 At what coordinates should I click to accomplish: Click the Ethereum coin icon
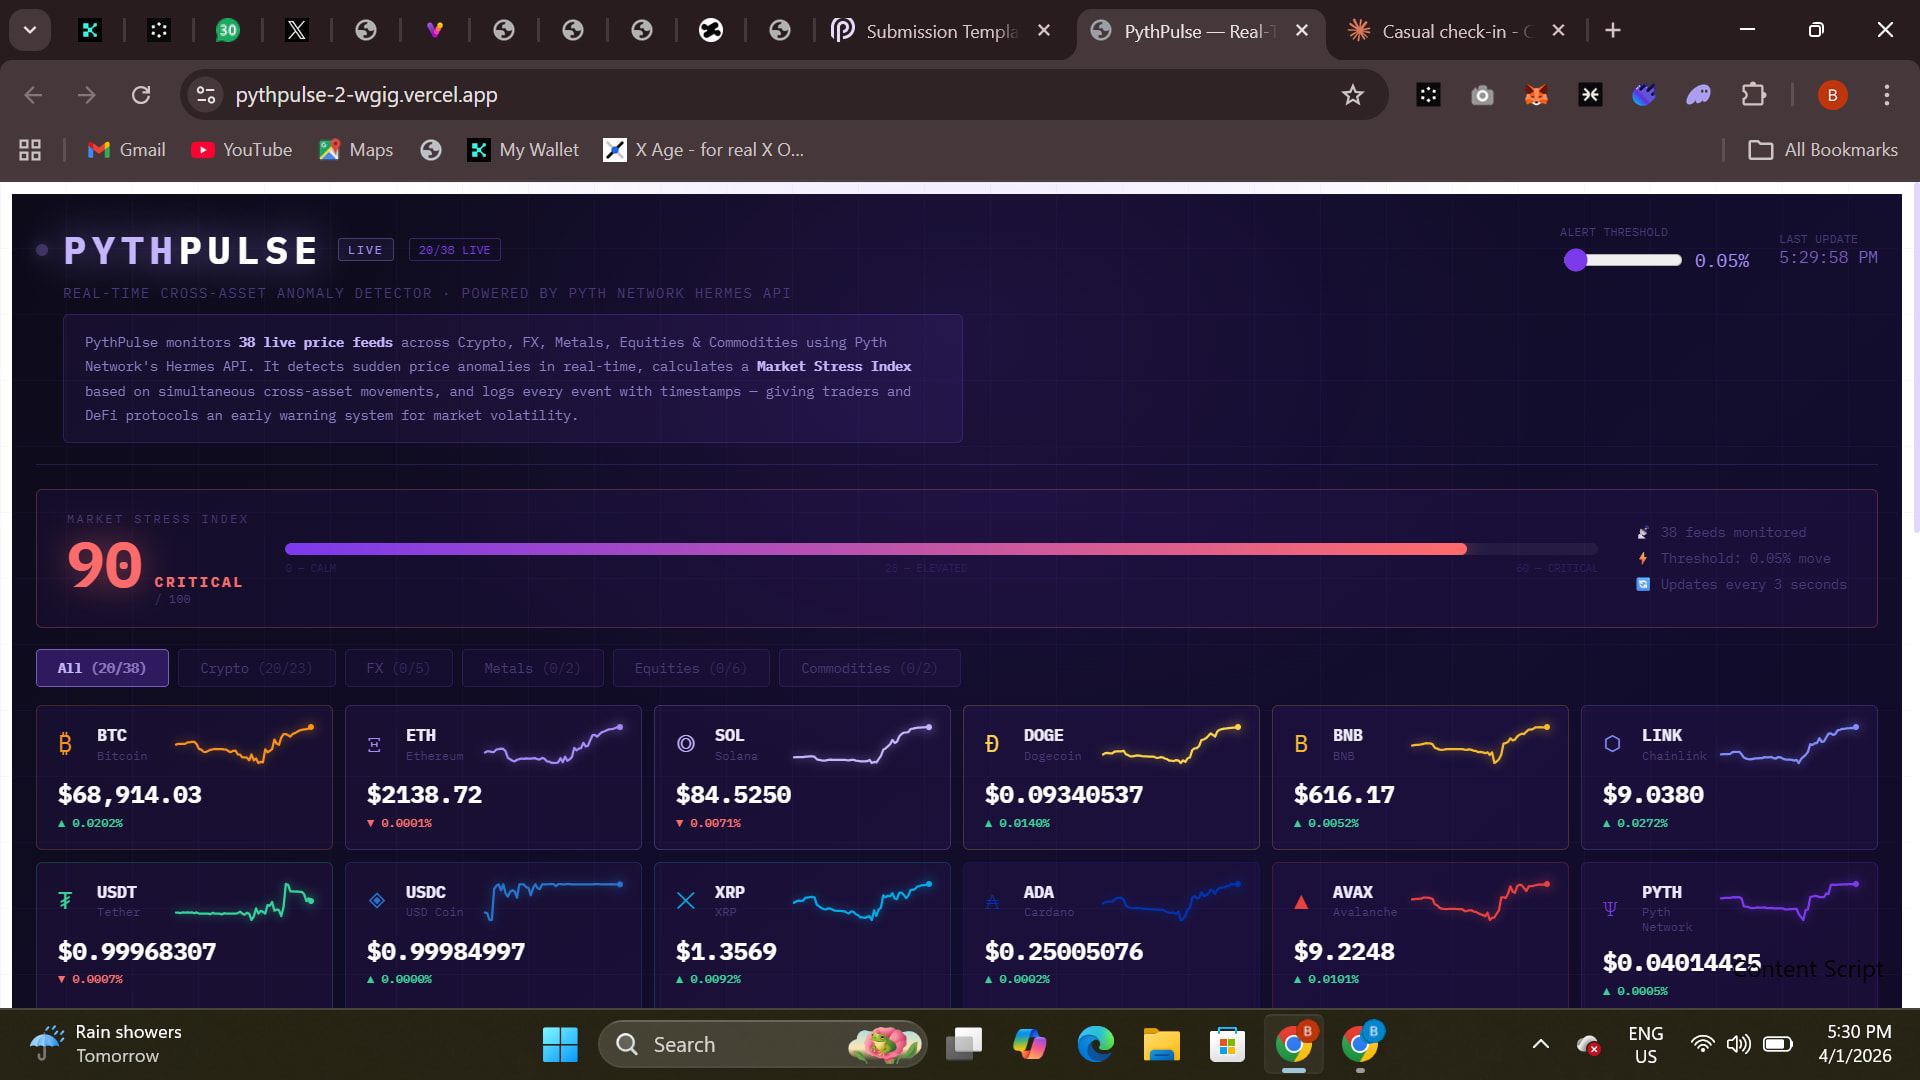(374, 744)
